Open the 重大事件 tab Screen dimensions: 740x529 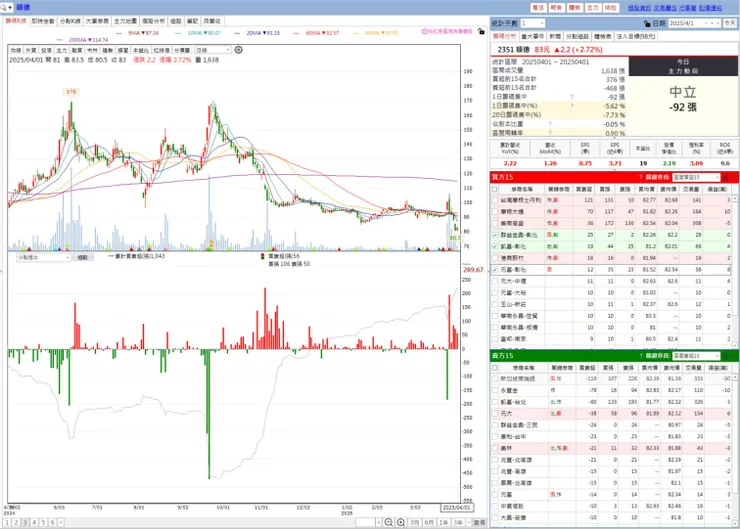pyautogui.click(x=532, y=36)
